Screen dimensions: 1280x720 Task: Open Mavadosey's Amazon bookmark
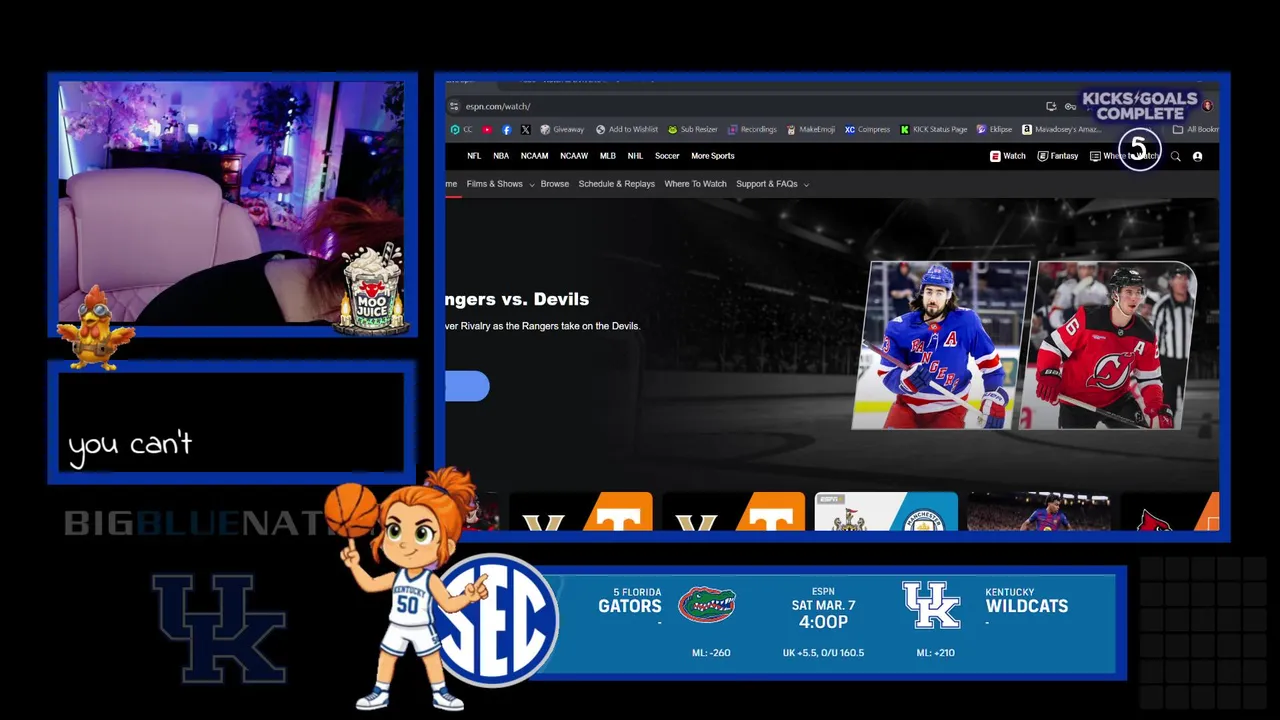(1062, 129)
